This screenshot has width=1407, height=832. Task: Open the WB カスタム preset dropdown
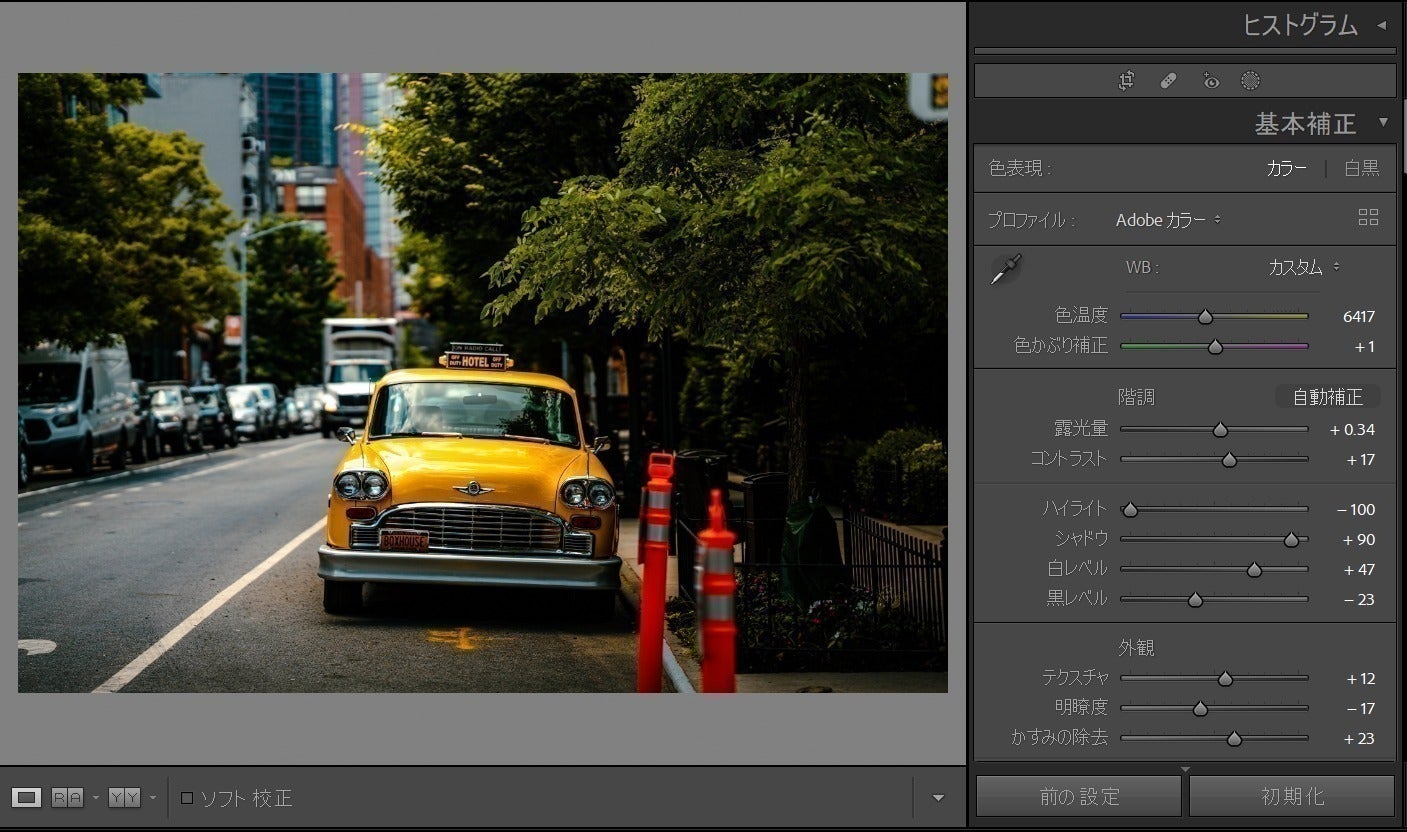[1303, 267]
